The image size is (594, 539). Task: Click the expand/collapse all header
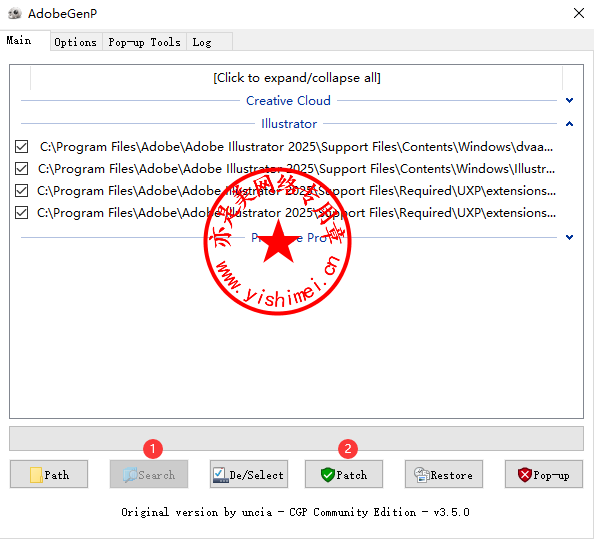tap(297, 78)
